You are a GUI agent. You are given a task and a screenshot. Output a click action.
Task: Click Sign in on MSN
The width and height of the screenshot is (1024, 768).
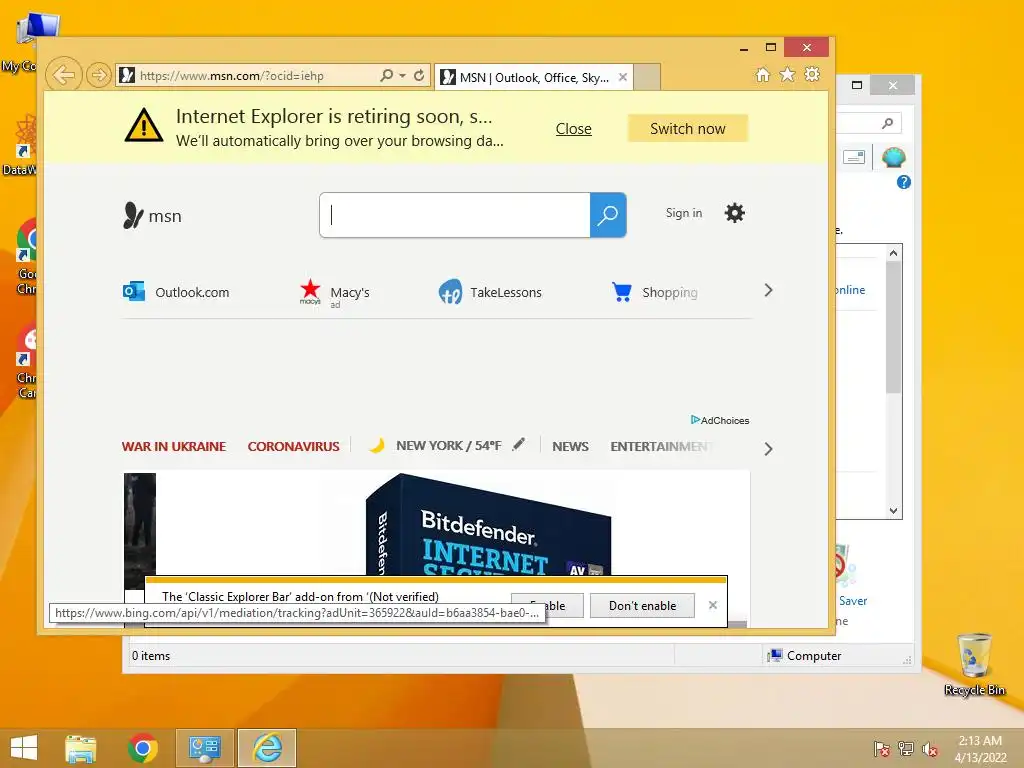684,213
